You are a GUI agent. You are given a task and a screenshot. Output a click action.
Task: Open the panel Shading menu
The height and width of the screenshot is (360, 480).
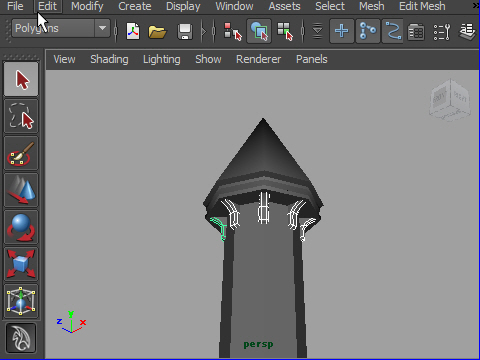[x=109, y=59]
